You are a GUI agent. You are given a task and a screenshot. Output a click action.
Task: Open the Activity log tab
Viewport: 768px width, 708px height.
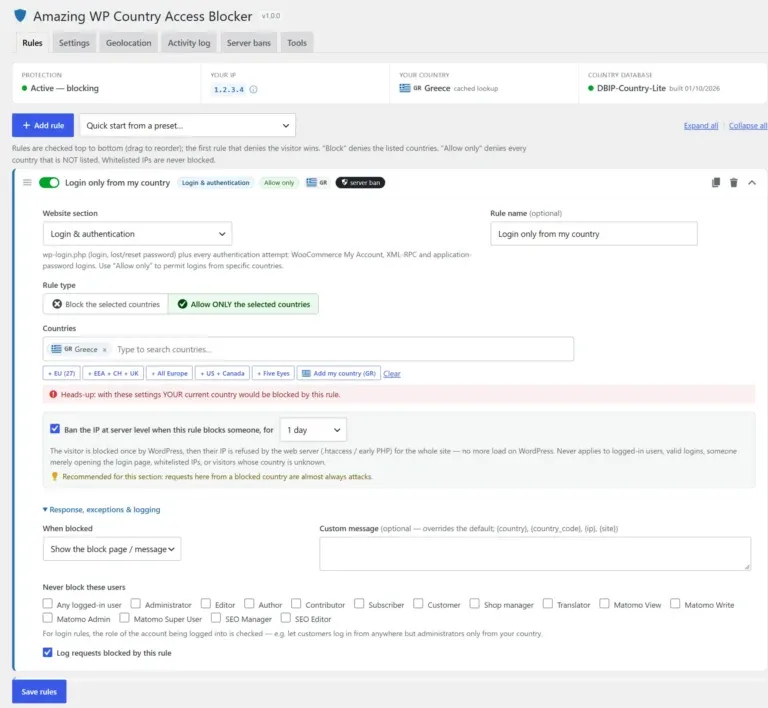click(189, 43)
